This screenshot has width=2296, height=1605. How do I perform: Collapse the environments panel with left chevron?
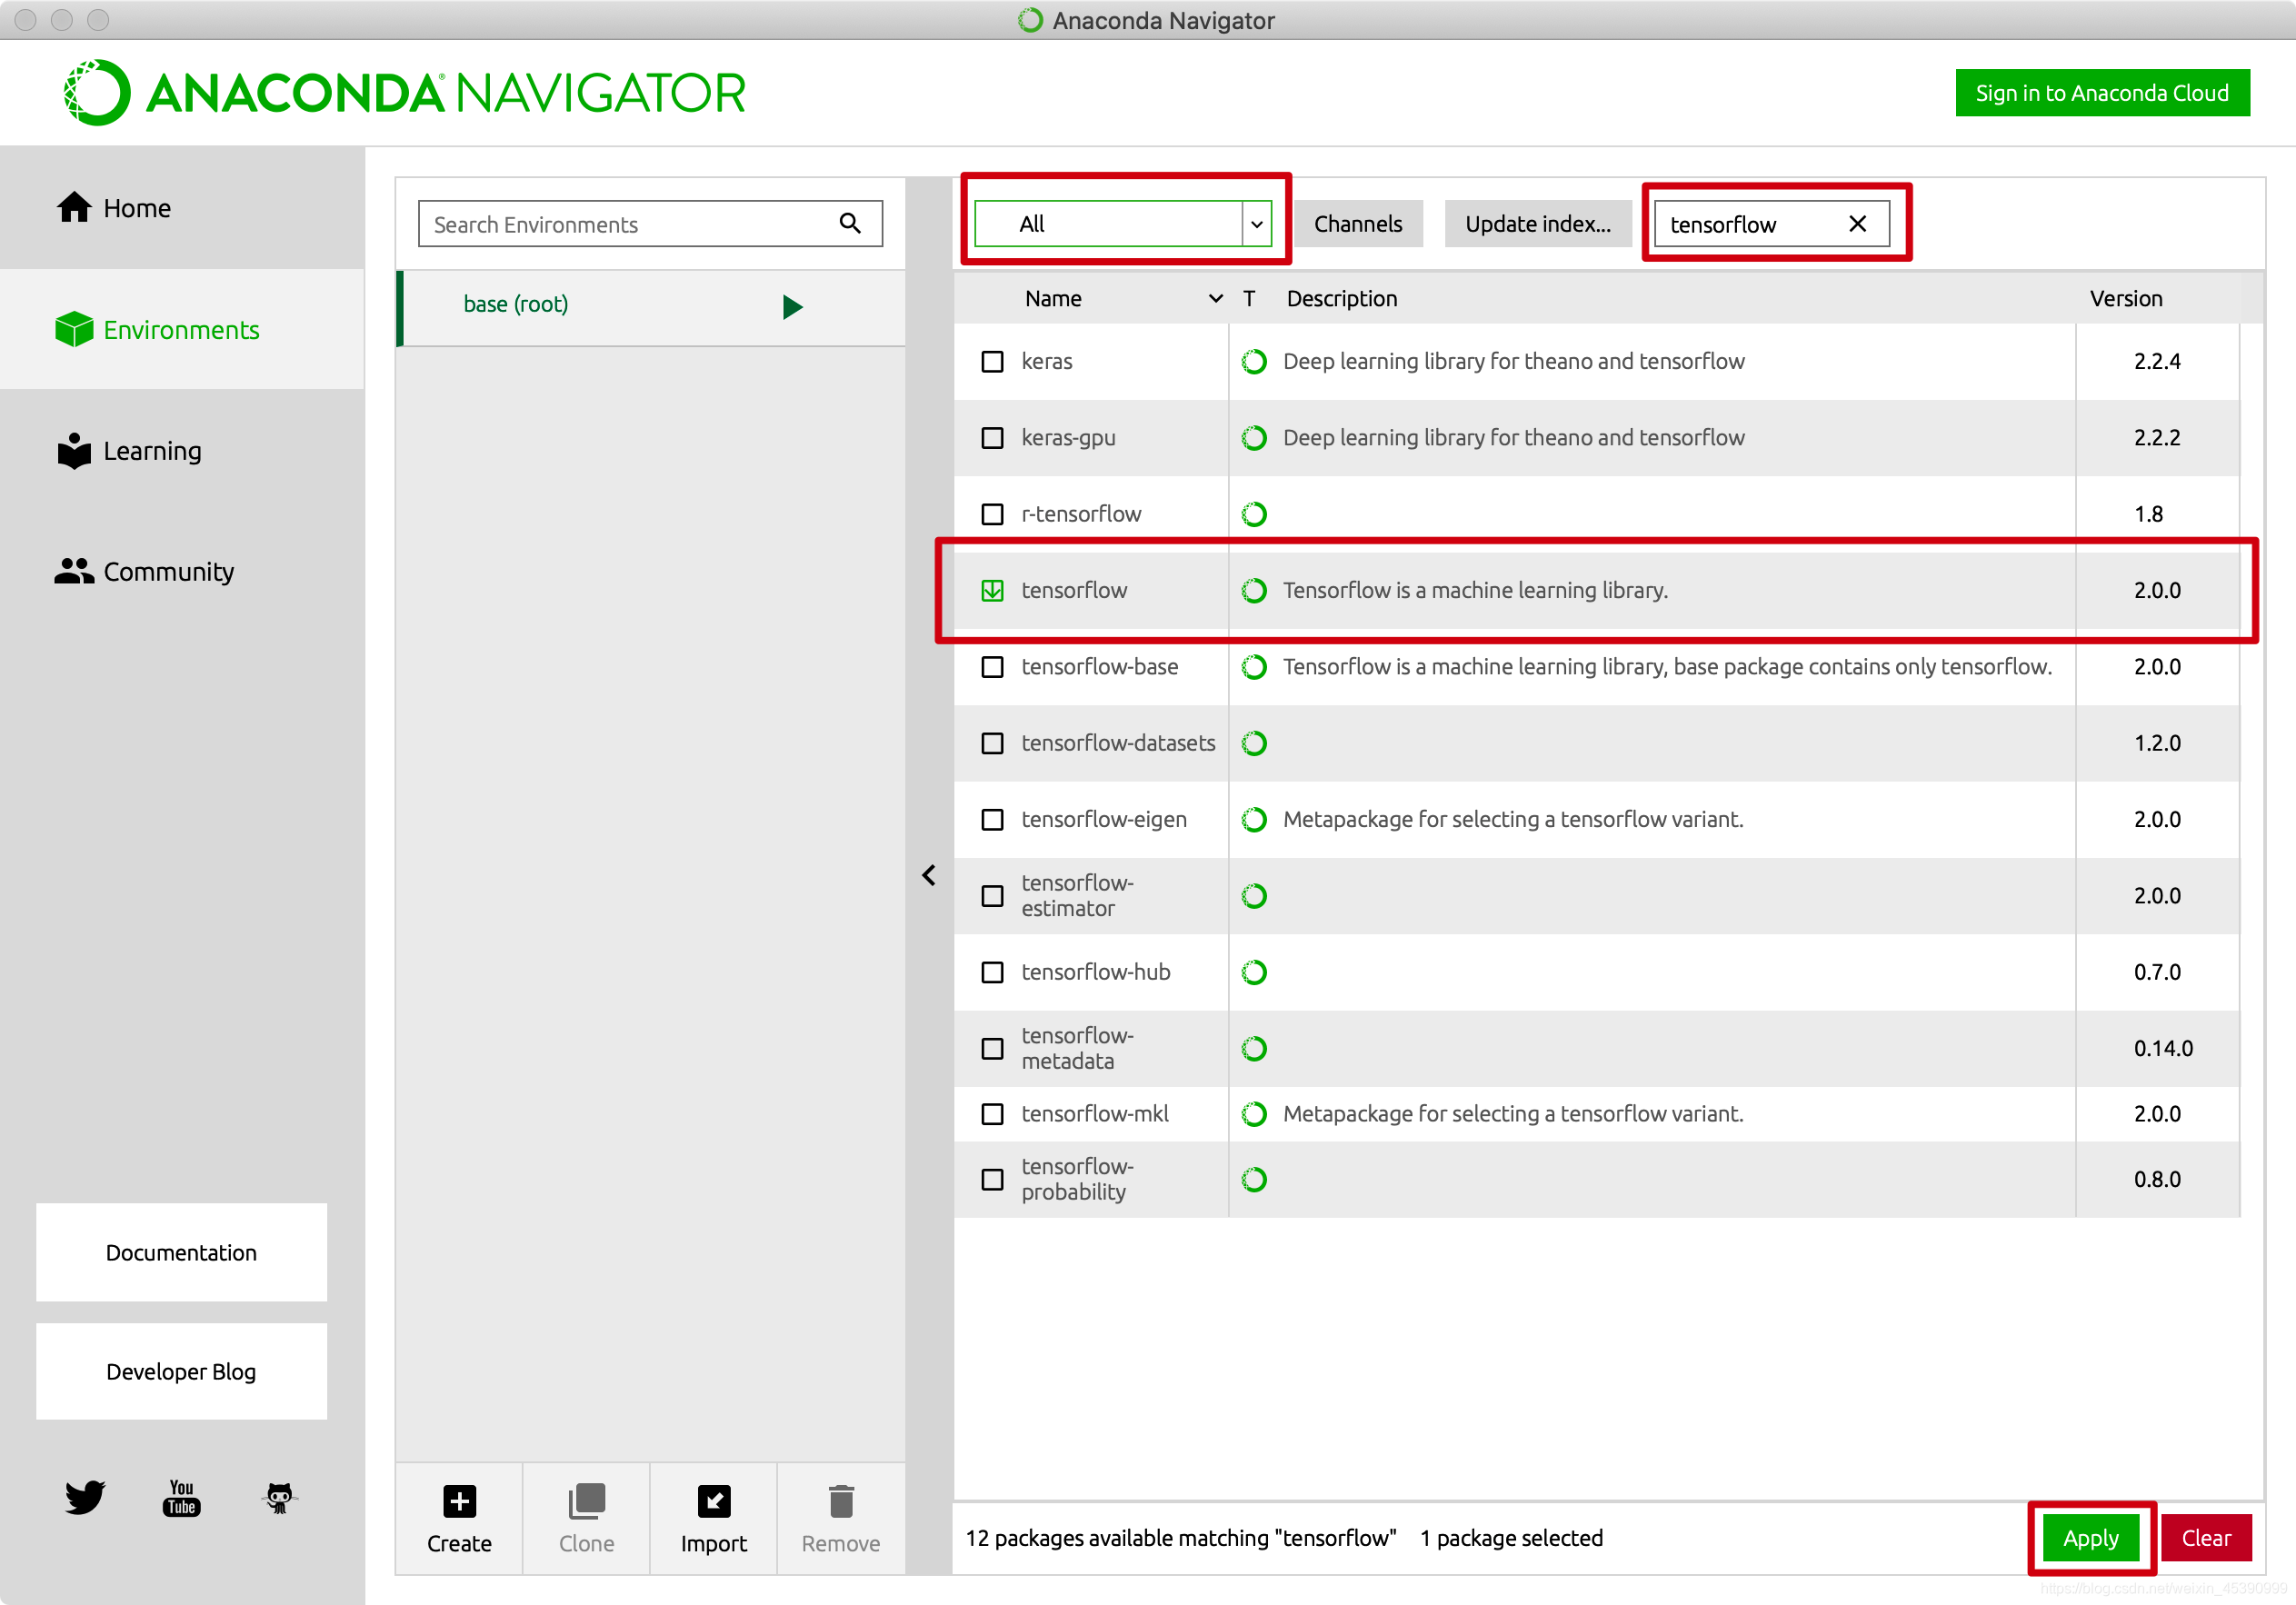click(929, 875)
